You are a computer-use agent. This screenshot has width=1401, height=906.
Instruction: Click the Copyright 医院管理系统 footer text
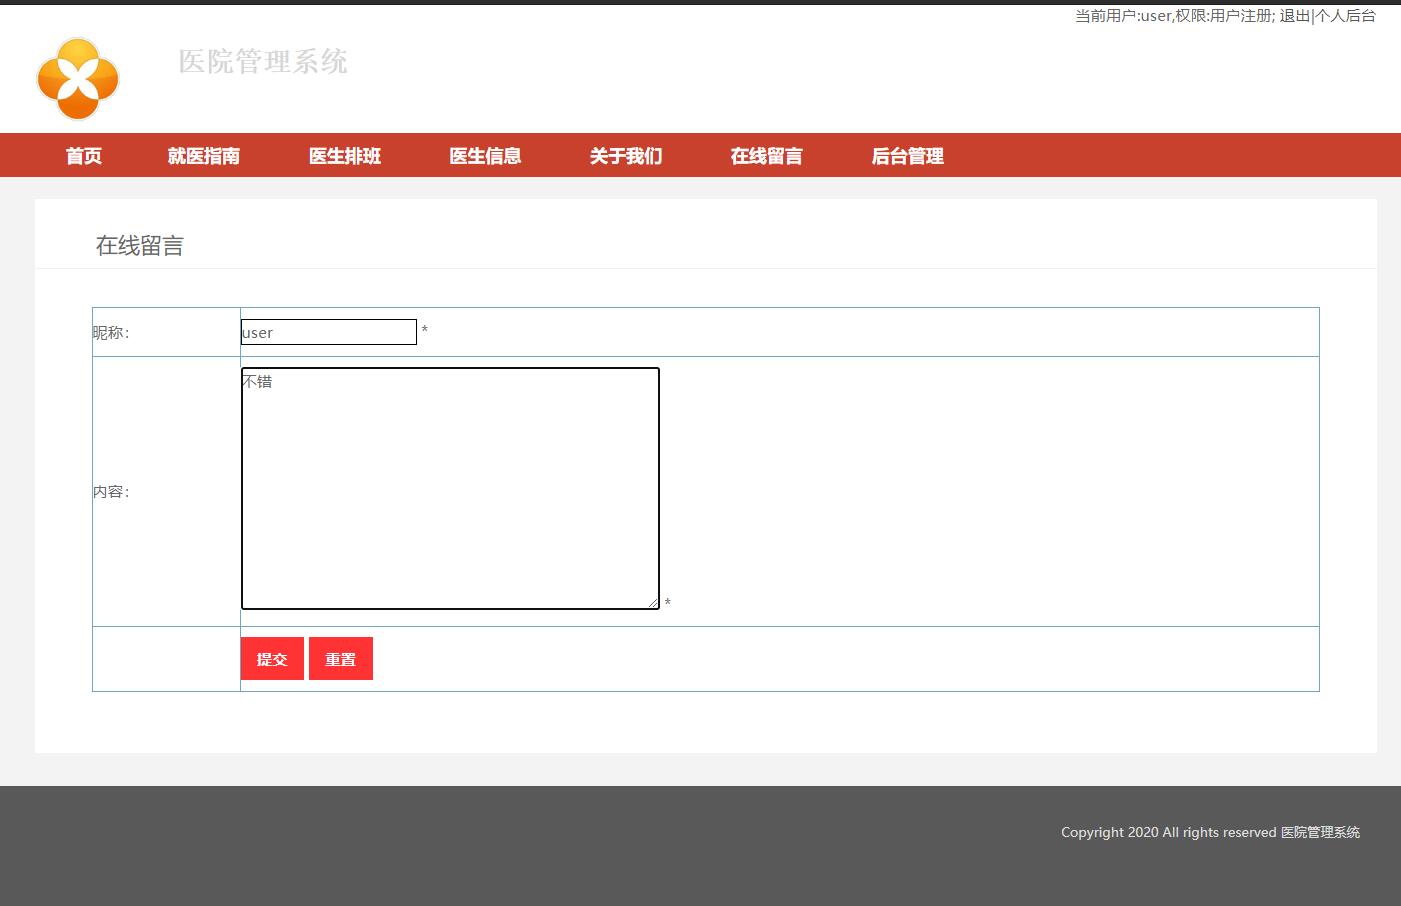point(1210,831)
